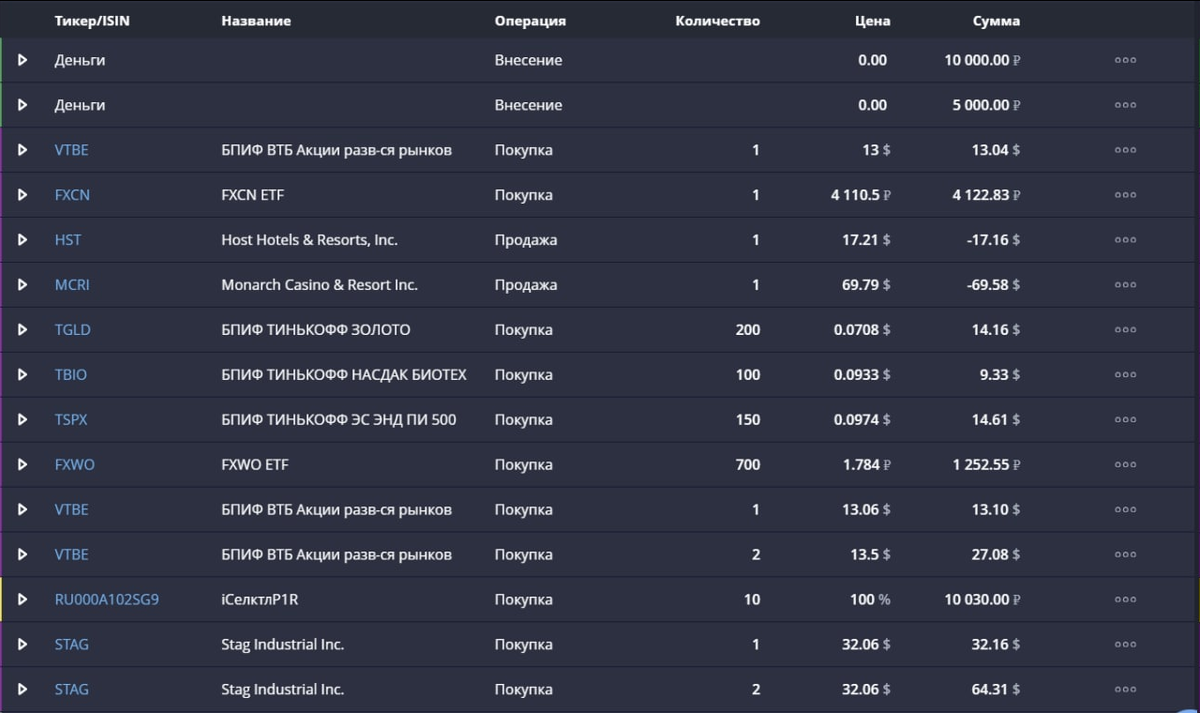Open three-dot menu for 5 000.00 ₽ deposit

[1125, 105]
